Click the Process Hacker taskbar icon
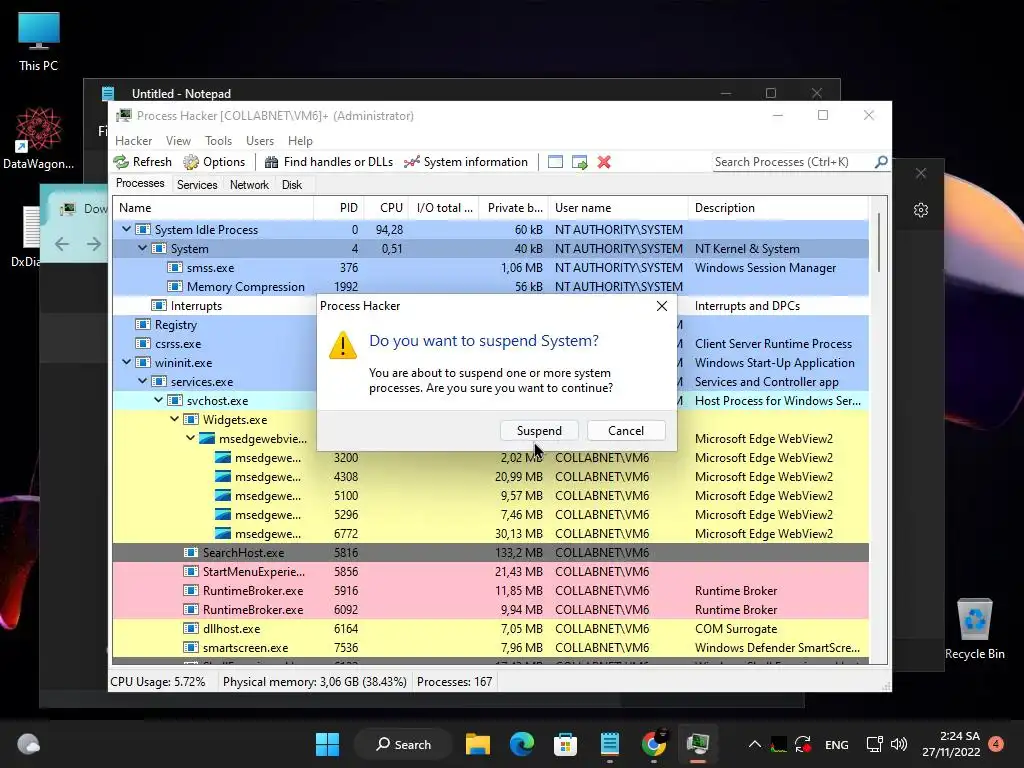This screenshot has height=768, width=1024. click(x=697, y=744)
